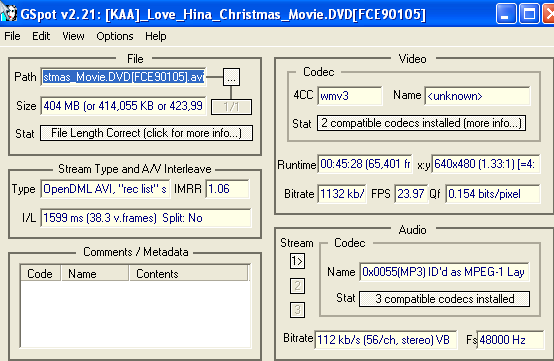Open the File menu

click(12, 36)
